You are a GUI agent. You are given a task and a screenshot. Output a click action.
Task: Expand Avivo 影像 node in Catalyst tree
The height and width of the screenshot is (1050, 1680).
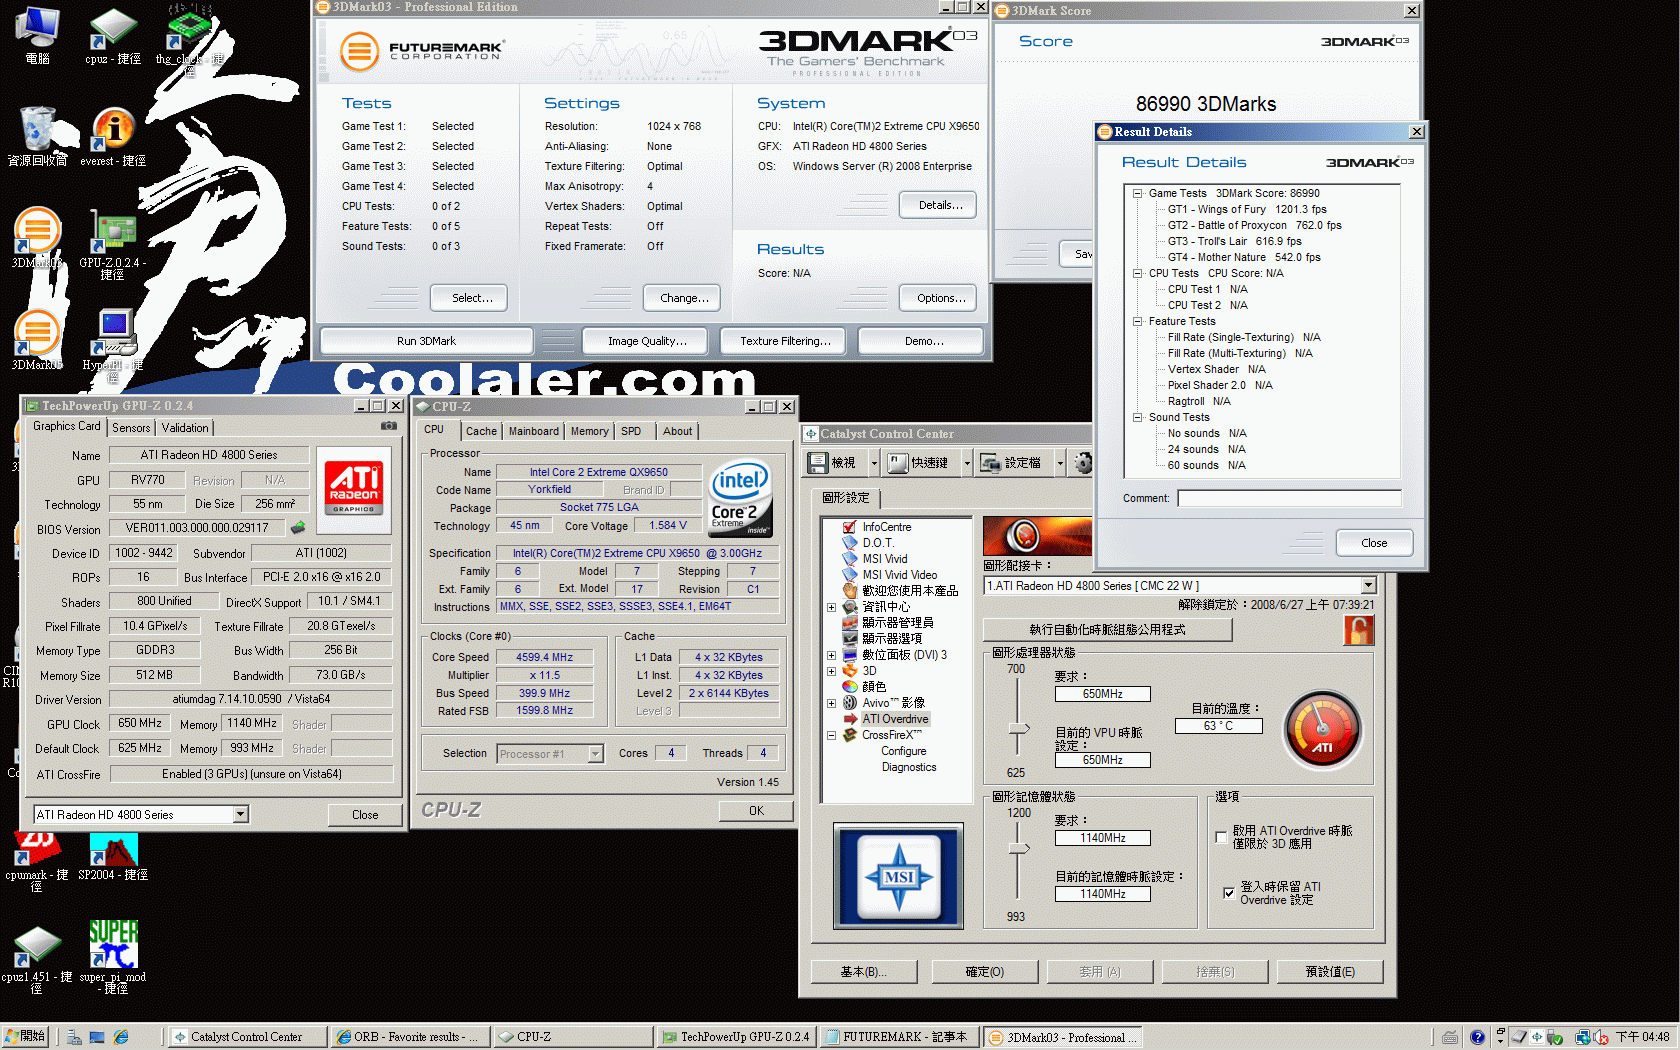831,703
